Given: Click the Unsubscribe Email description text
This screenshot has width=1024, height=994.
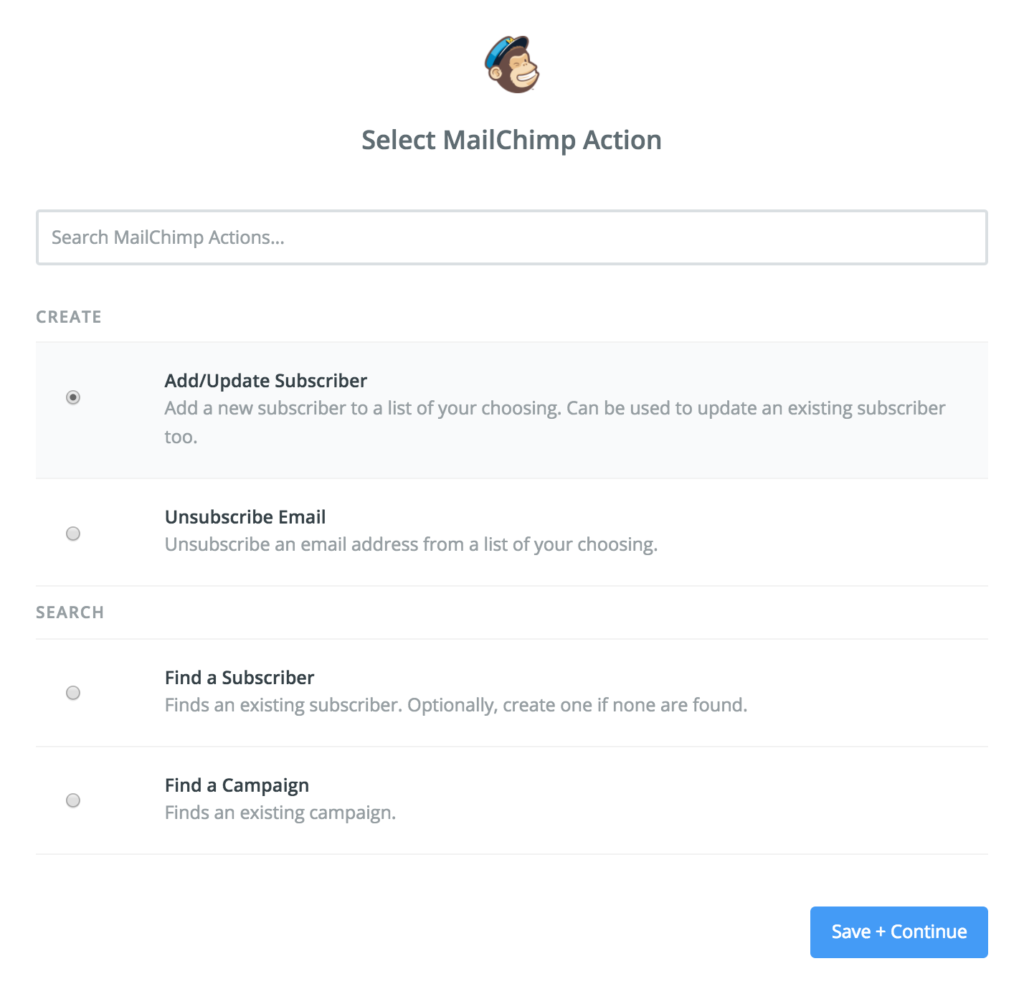Looking at the screenshot, I should 413,544.
